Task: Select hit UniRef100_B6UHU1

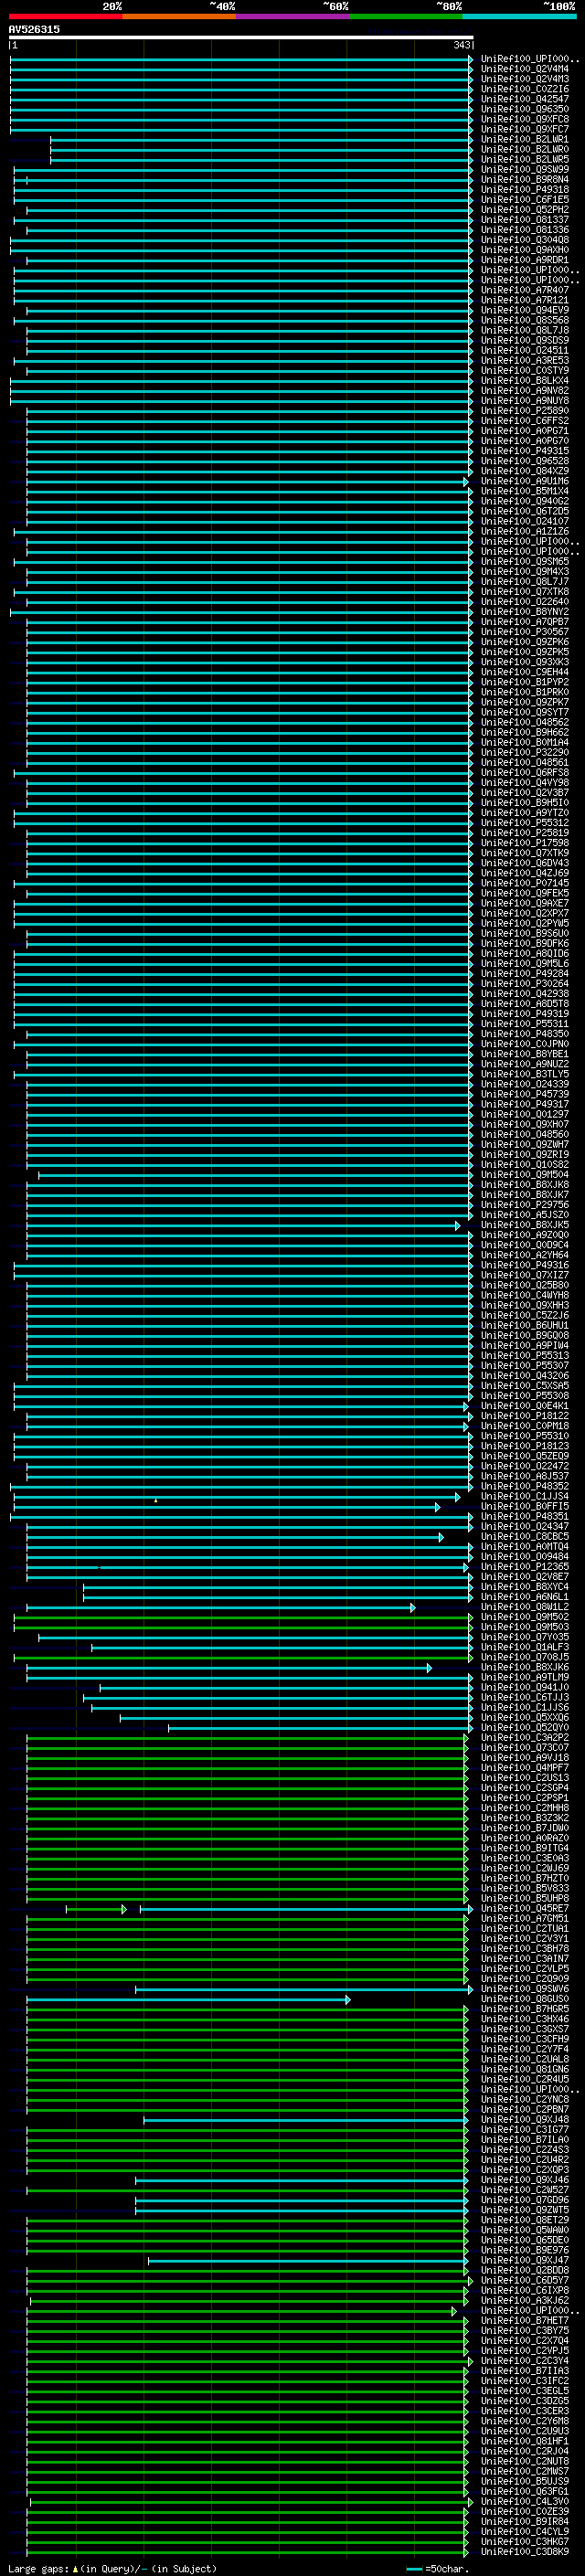Action: (x=525, y=1325)
